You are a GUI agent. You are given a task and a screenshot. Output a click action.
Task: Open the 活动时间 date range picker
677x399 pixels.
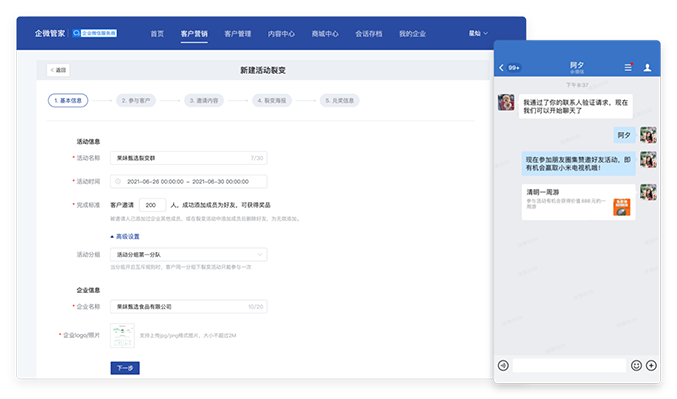[x=189, y=181]
